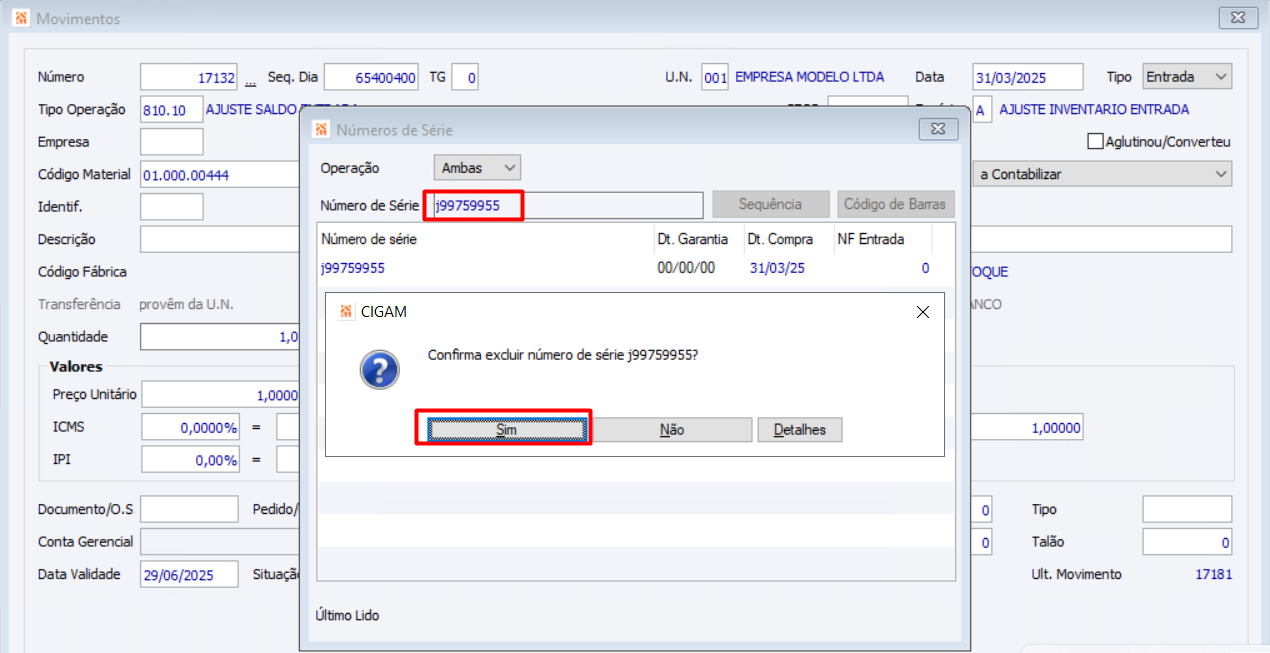1270x653 pixels.
Task: Open the Tipo dropdown showing Entrada
Action: [1187, 77]
